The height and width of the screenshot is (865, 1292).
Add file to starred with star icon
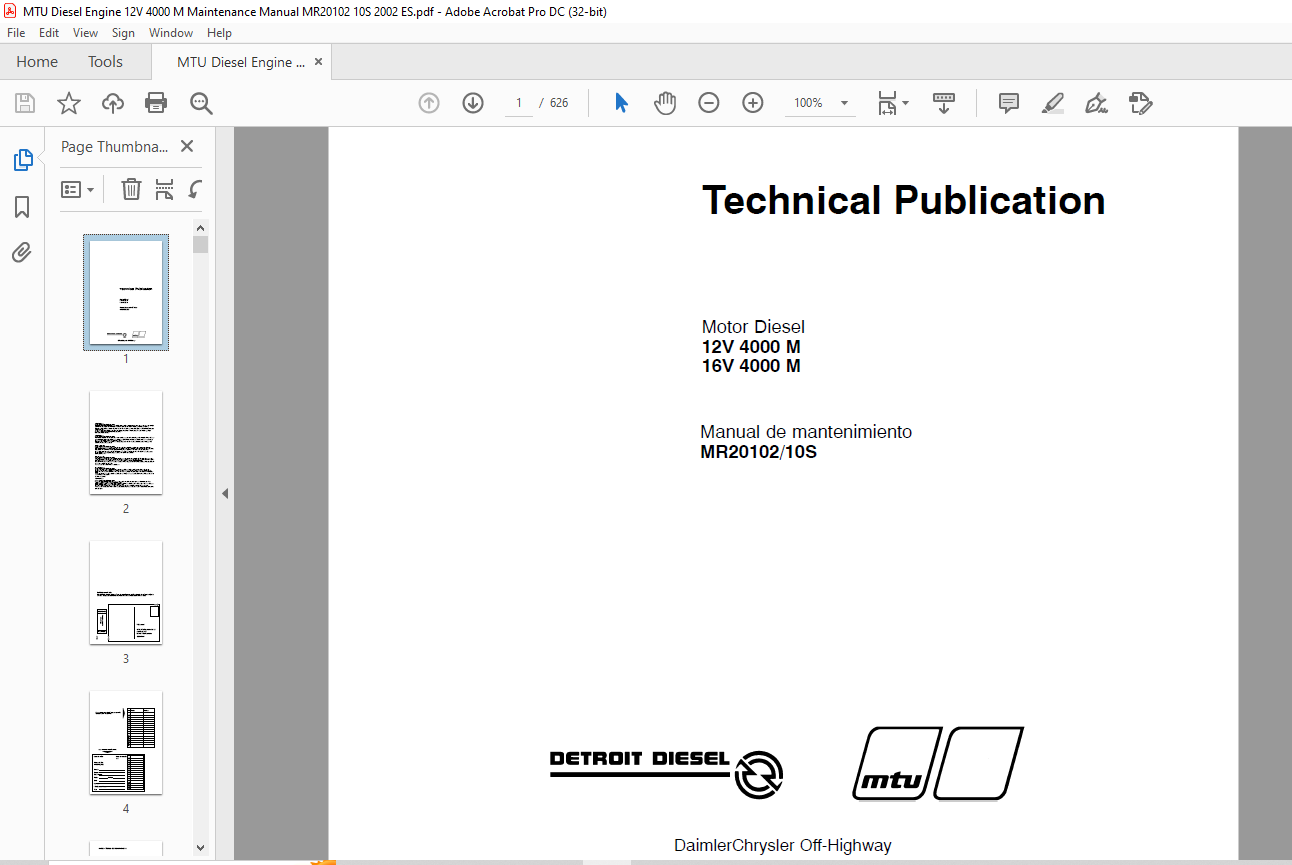click(69, 103)
